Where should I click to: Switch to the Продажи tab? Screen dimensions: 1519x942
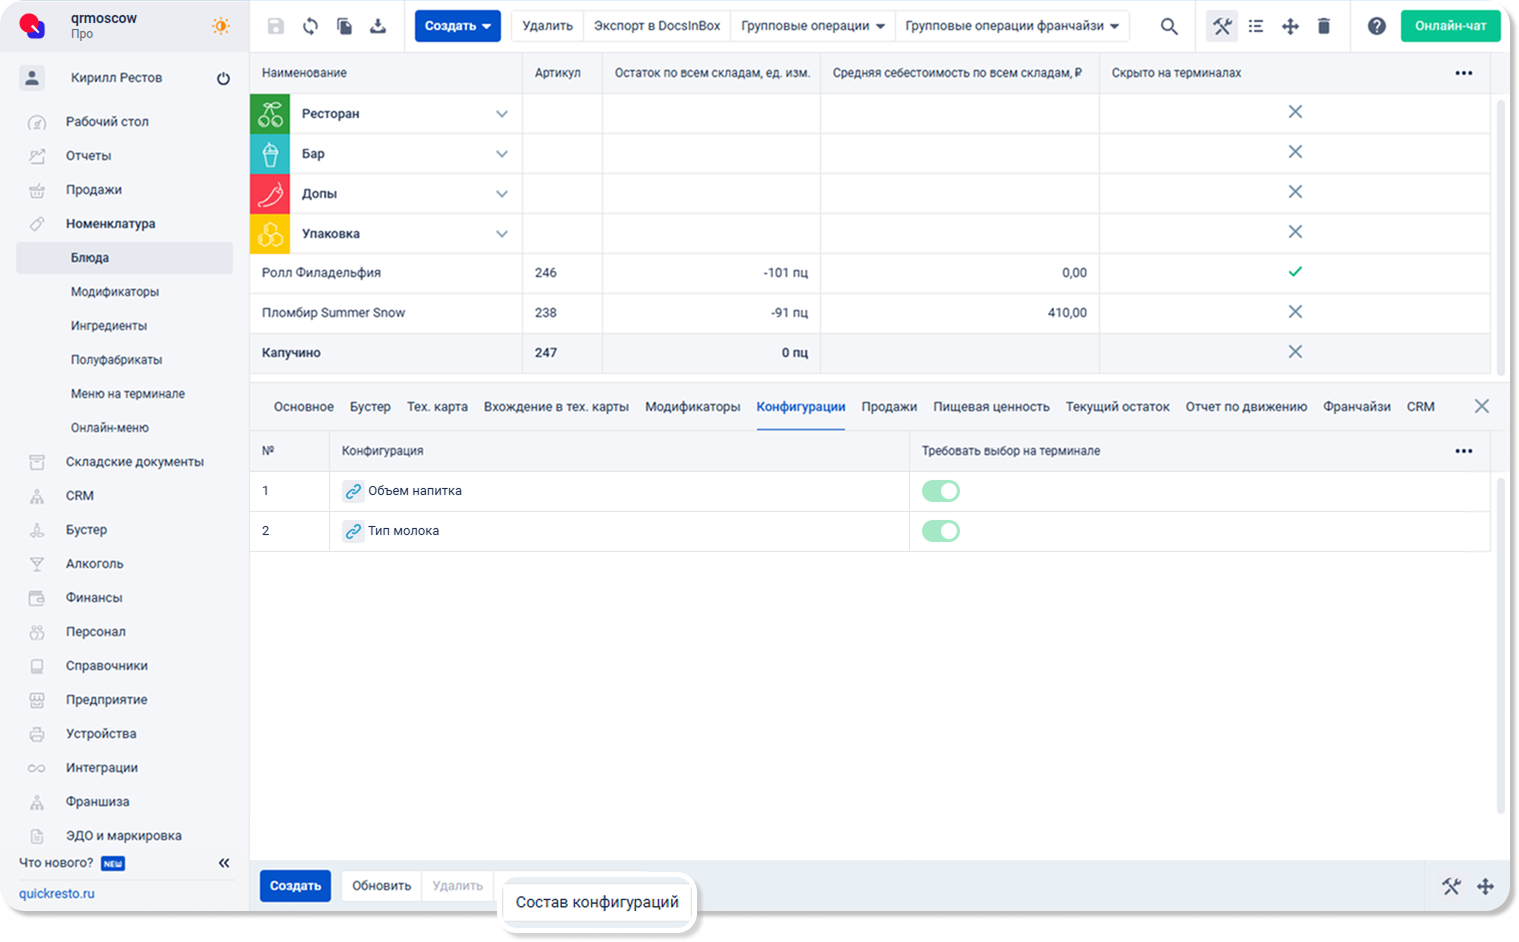click(x=889, y=407)
